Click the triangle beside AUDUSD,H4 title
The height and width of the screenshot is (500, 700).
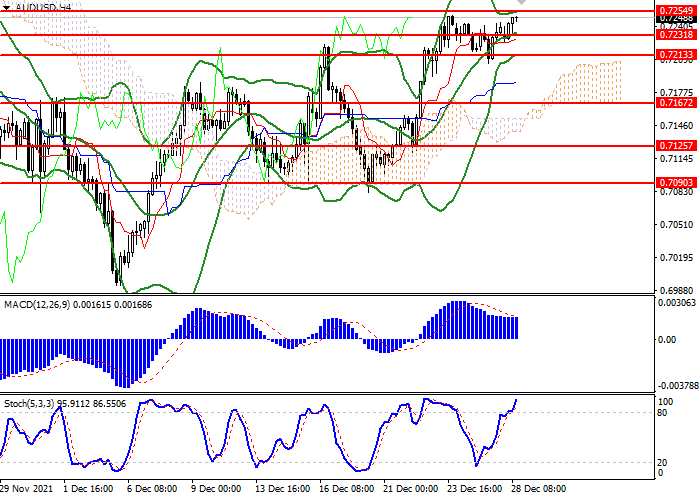pos(6,8)
